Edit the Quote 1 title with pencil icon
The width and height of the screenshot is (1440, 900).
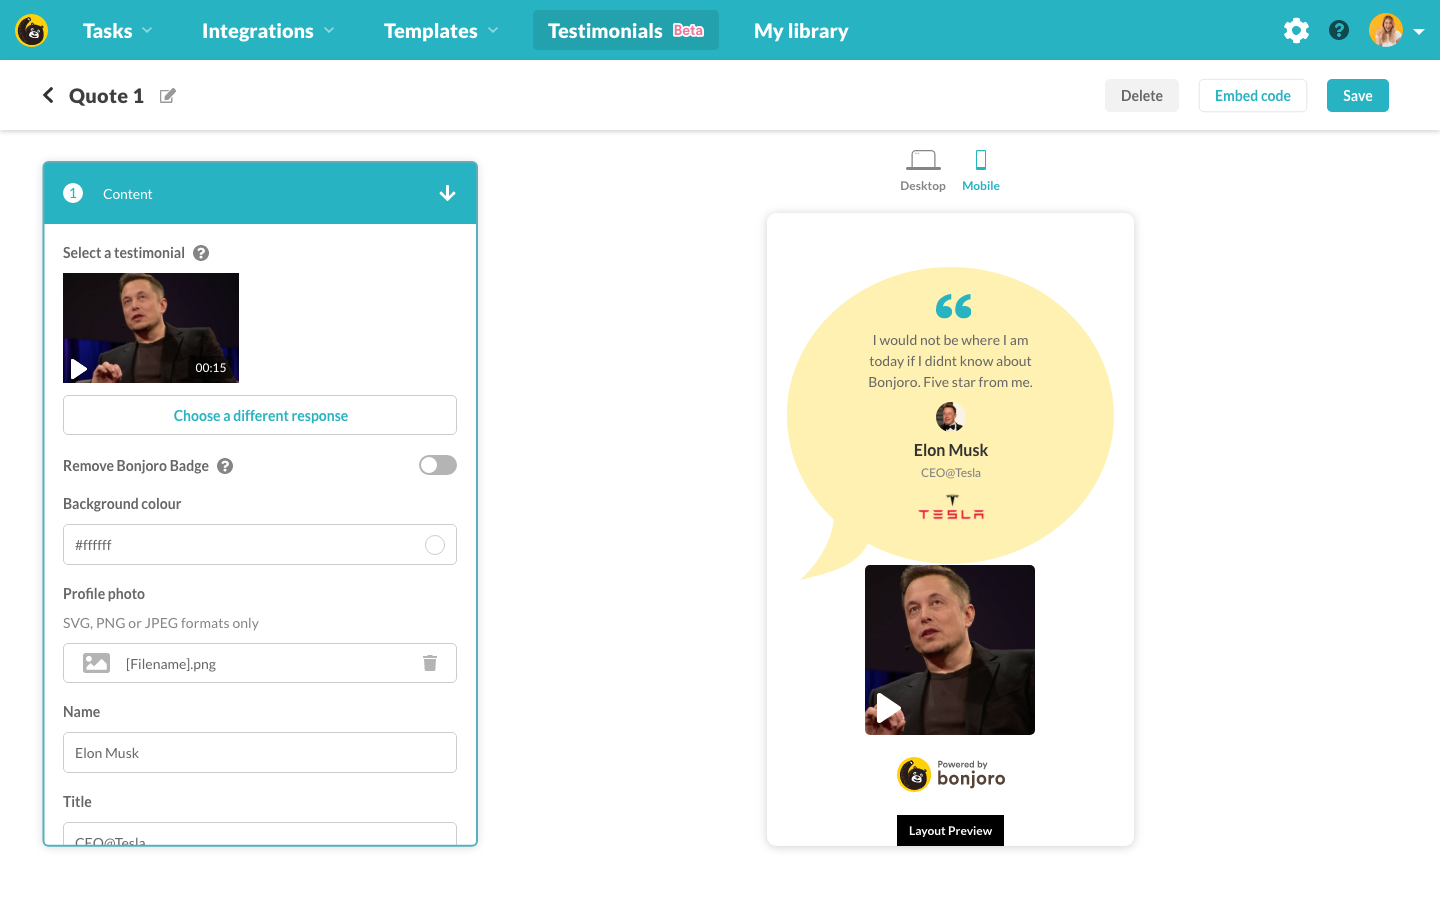(168, 96)
